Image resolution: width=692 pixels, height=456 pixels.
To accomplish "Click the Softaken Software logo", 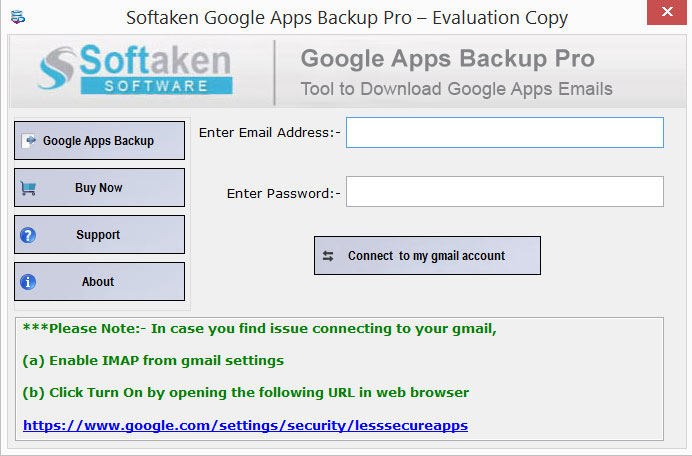I will tap(135, 70).
